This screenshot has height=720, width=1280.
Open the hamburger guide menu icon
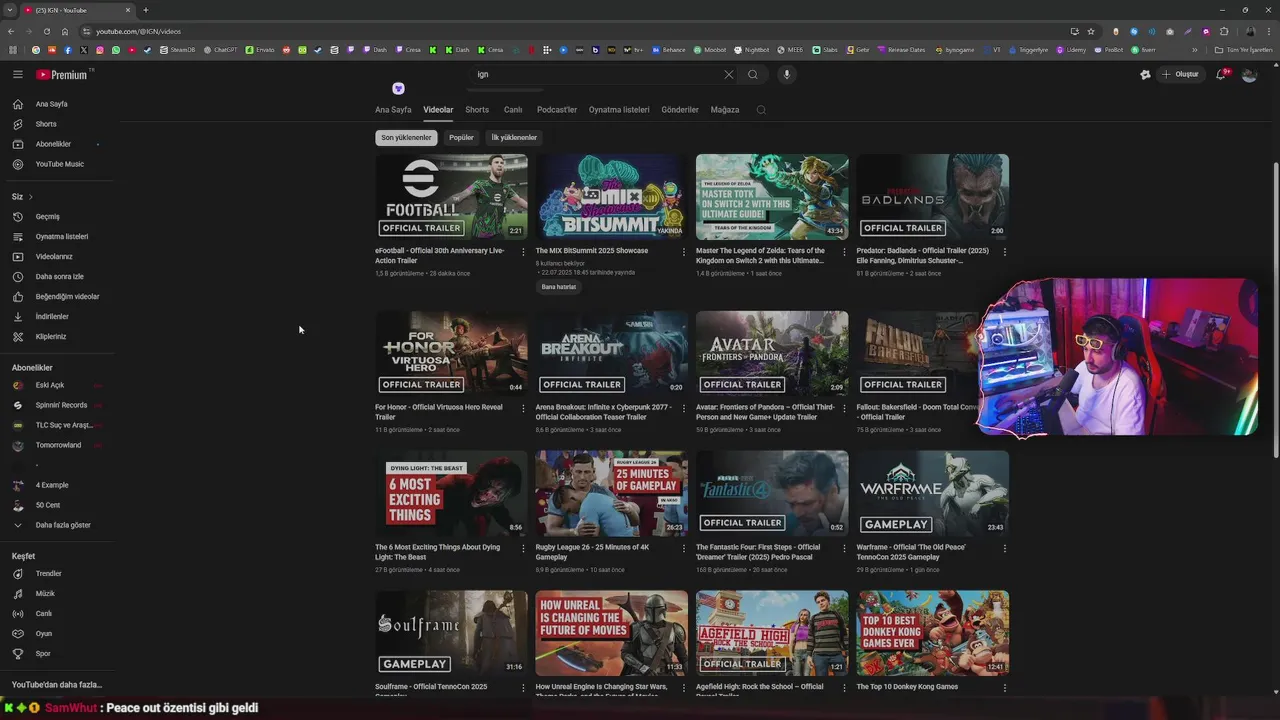tap(17, 74)
